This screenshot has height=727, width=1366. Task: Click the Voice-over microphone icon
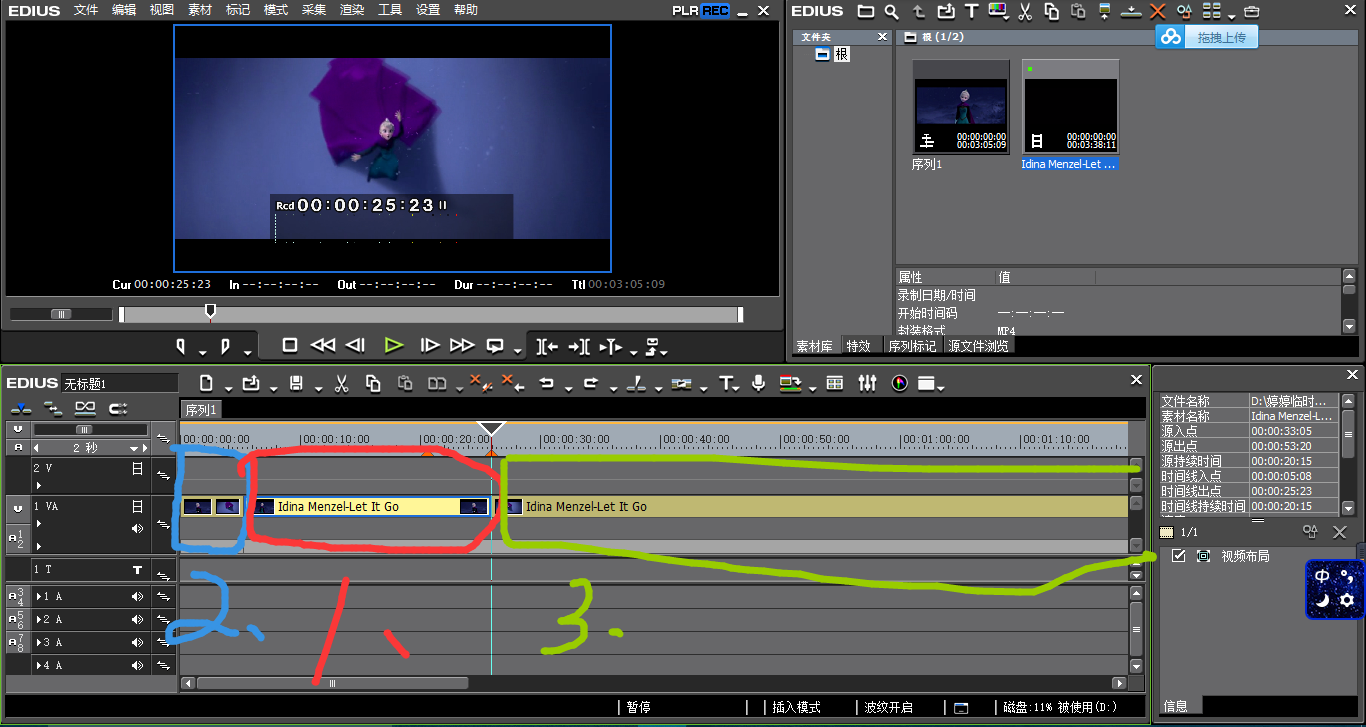tap(759, 383)
